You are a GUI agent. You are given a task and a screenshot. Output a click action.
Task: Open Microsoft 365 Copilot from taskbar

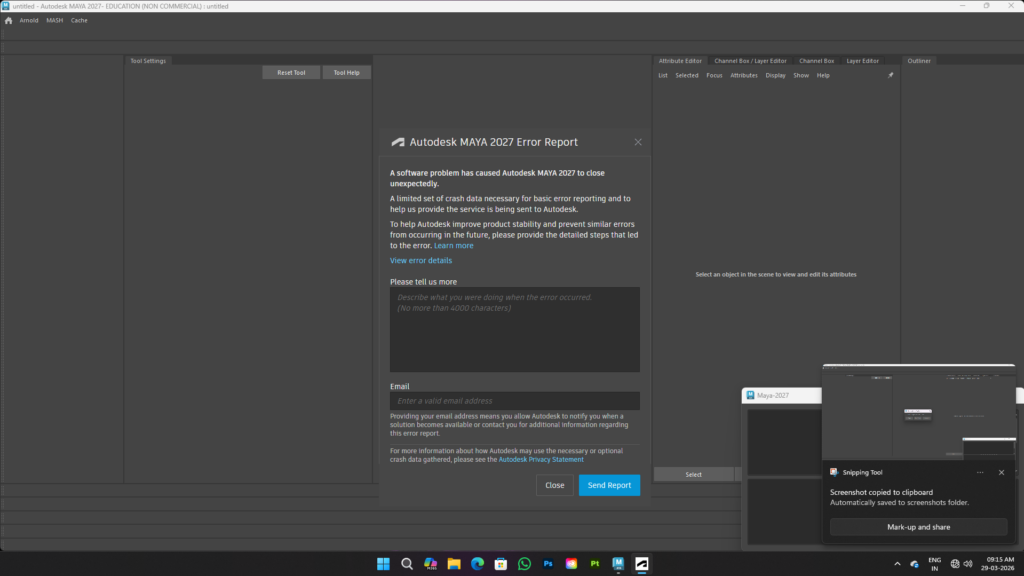click(x=430, y=564)
